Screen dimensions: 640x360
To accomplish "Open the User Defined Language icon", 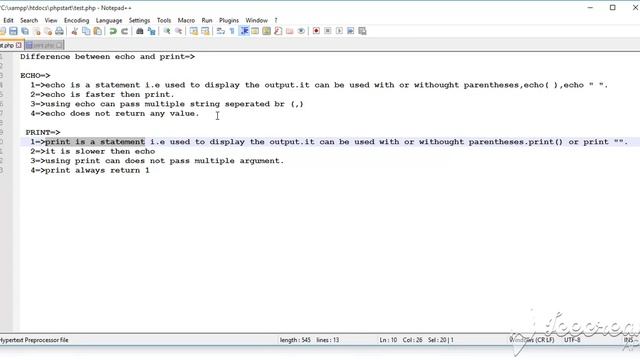I will (255, 31).
